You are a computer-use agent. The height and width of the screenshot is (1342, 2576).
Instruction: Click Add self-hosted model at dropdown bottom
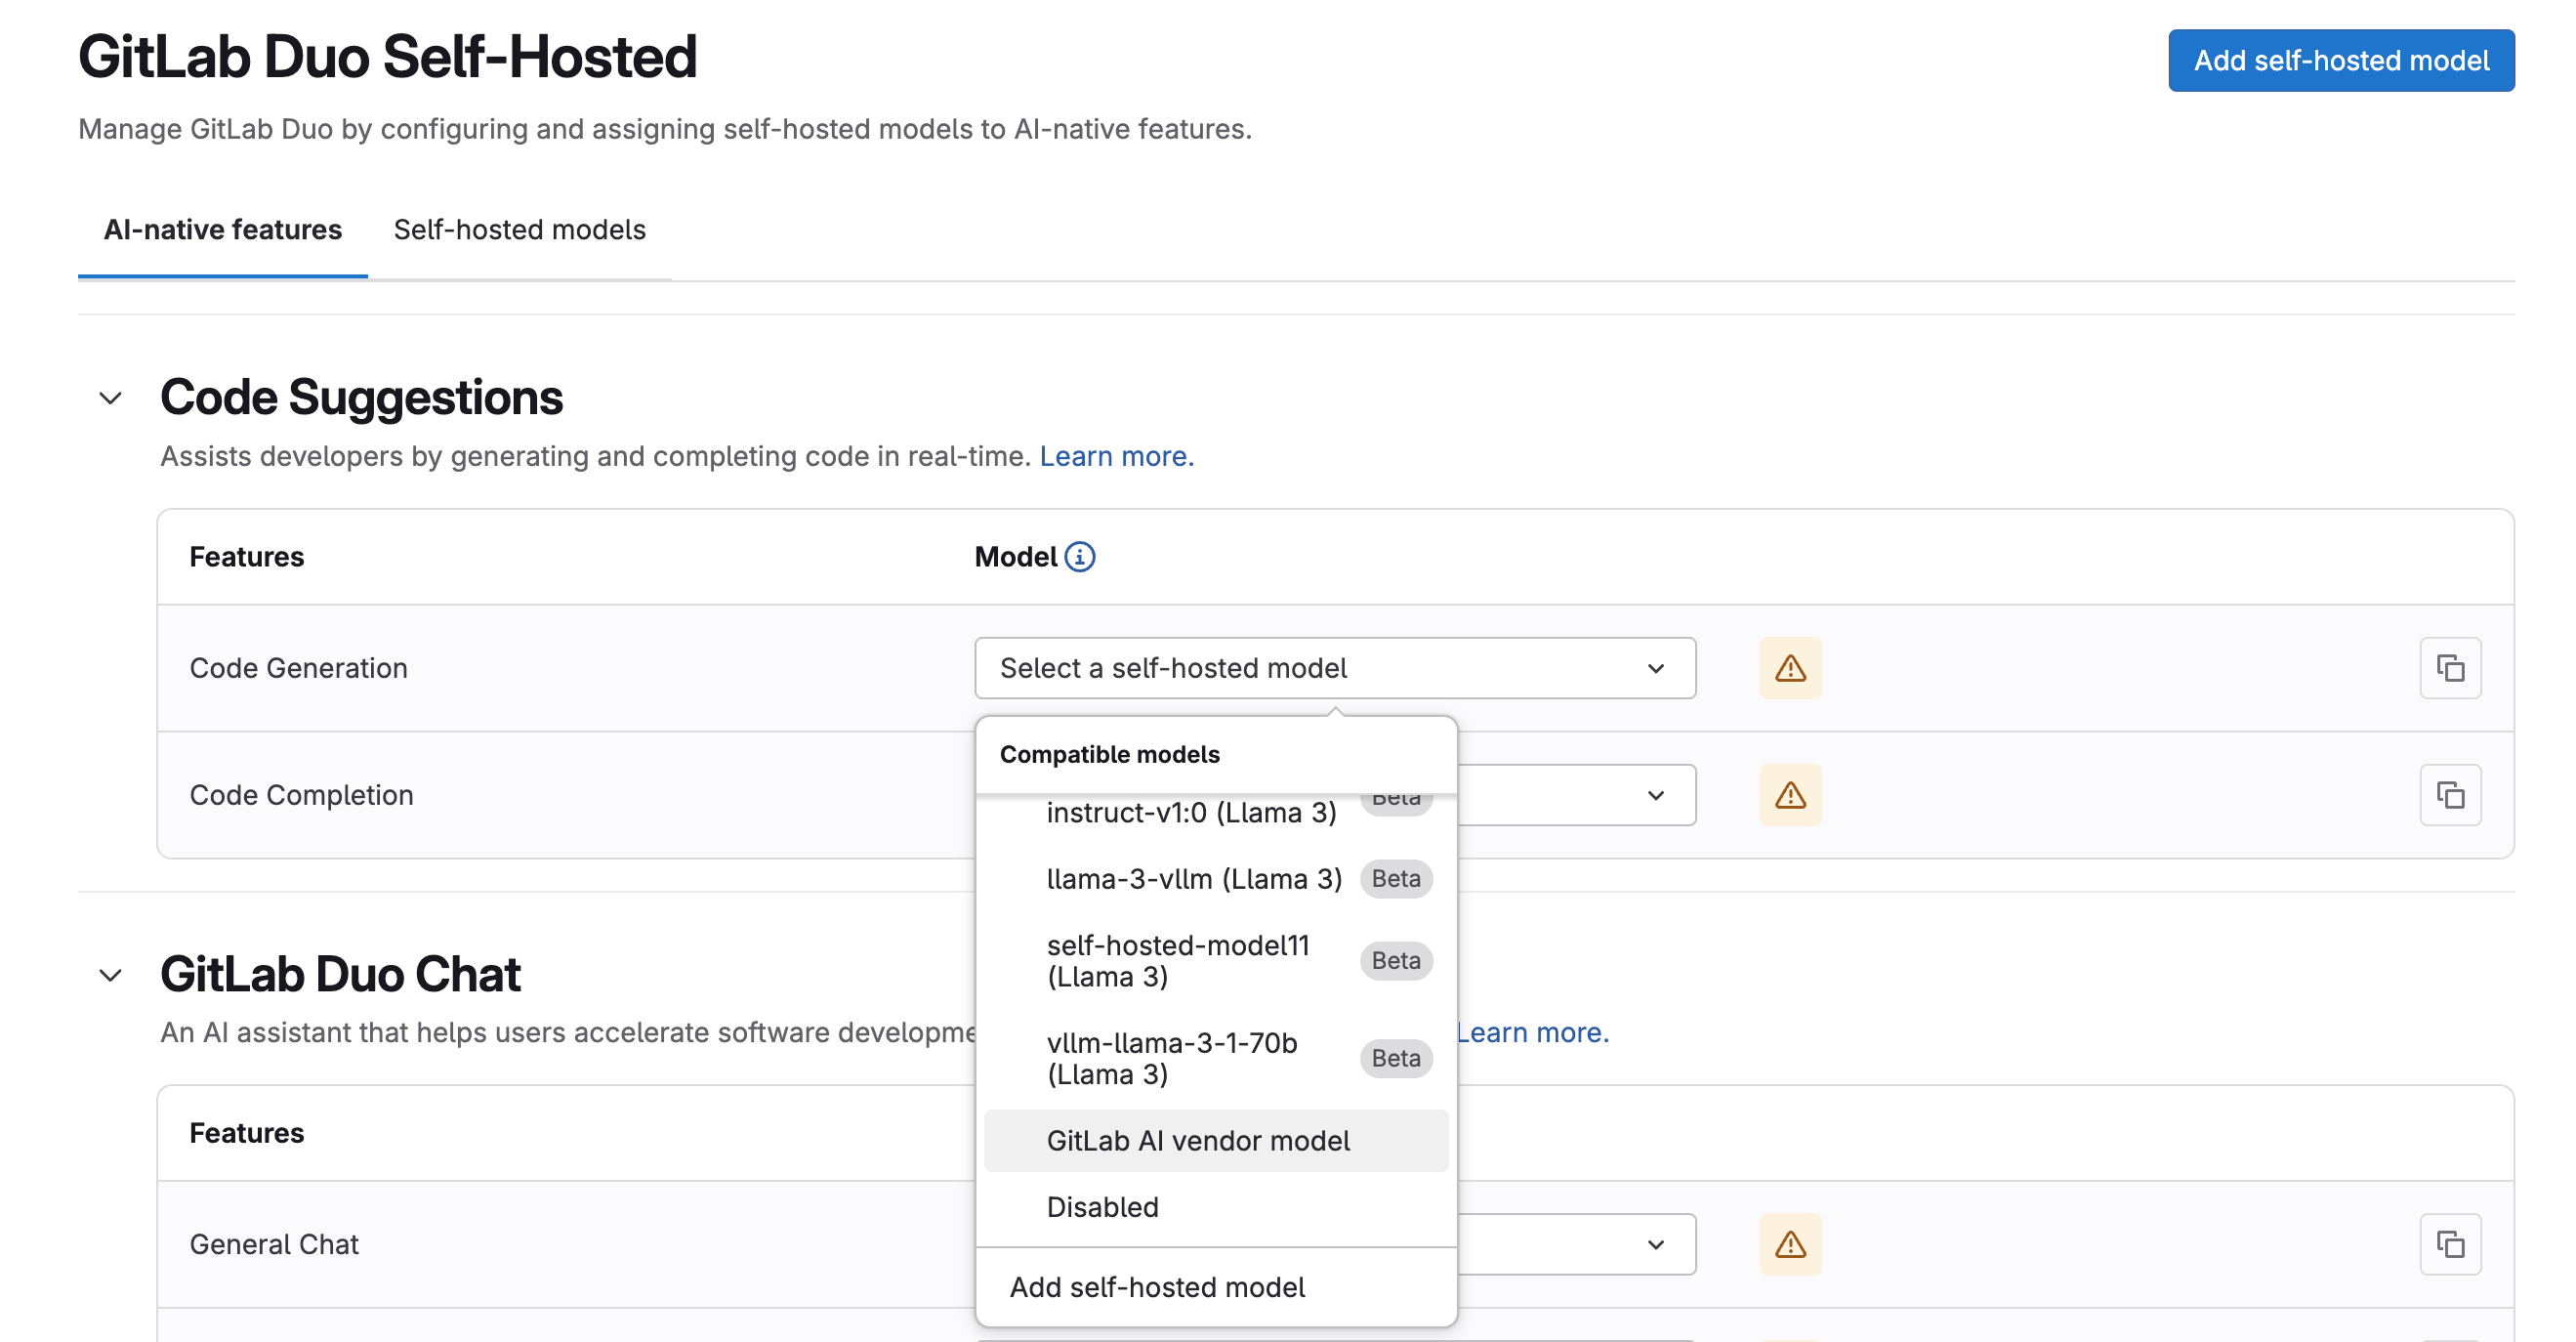[x=1157, y=1288]
